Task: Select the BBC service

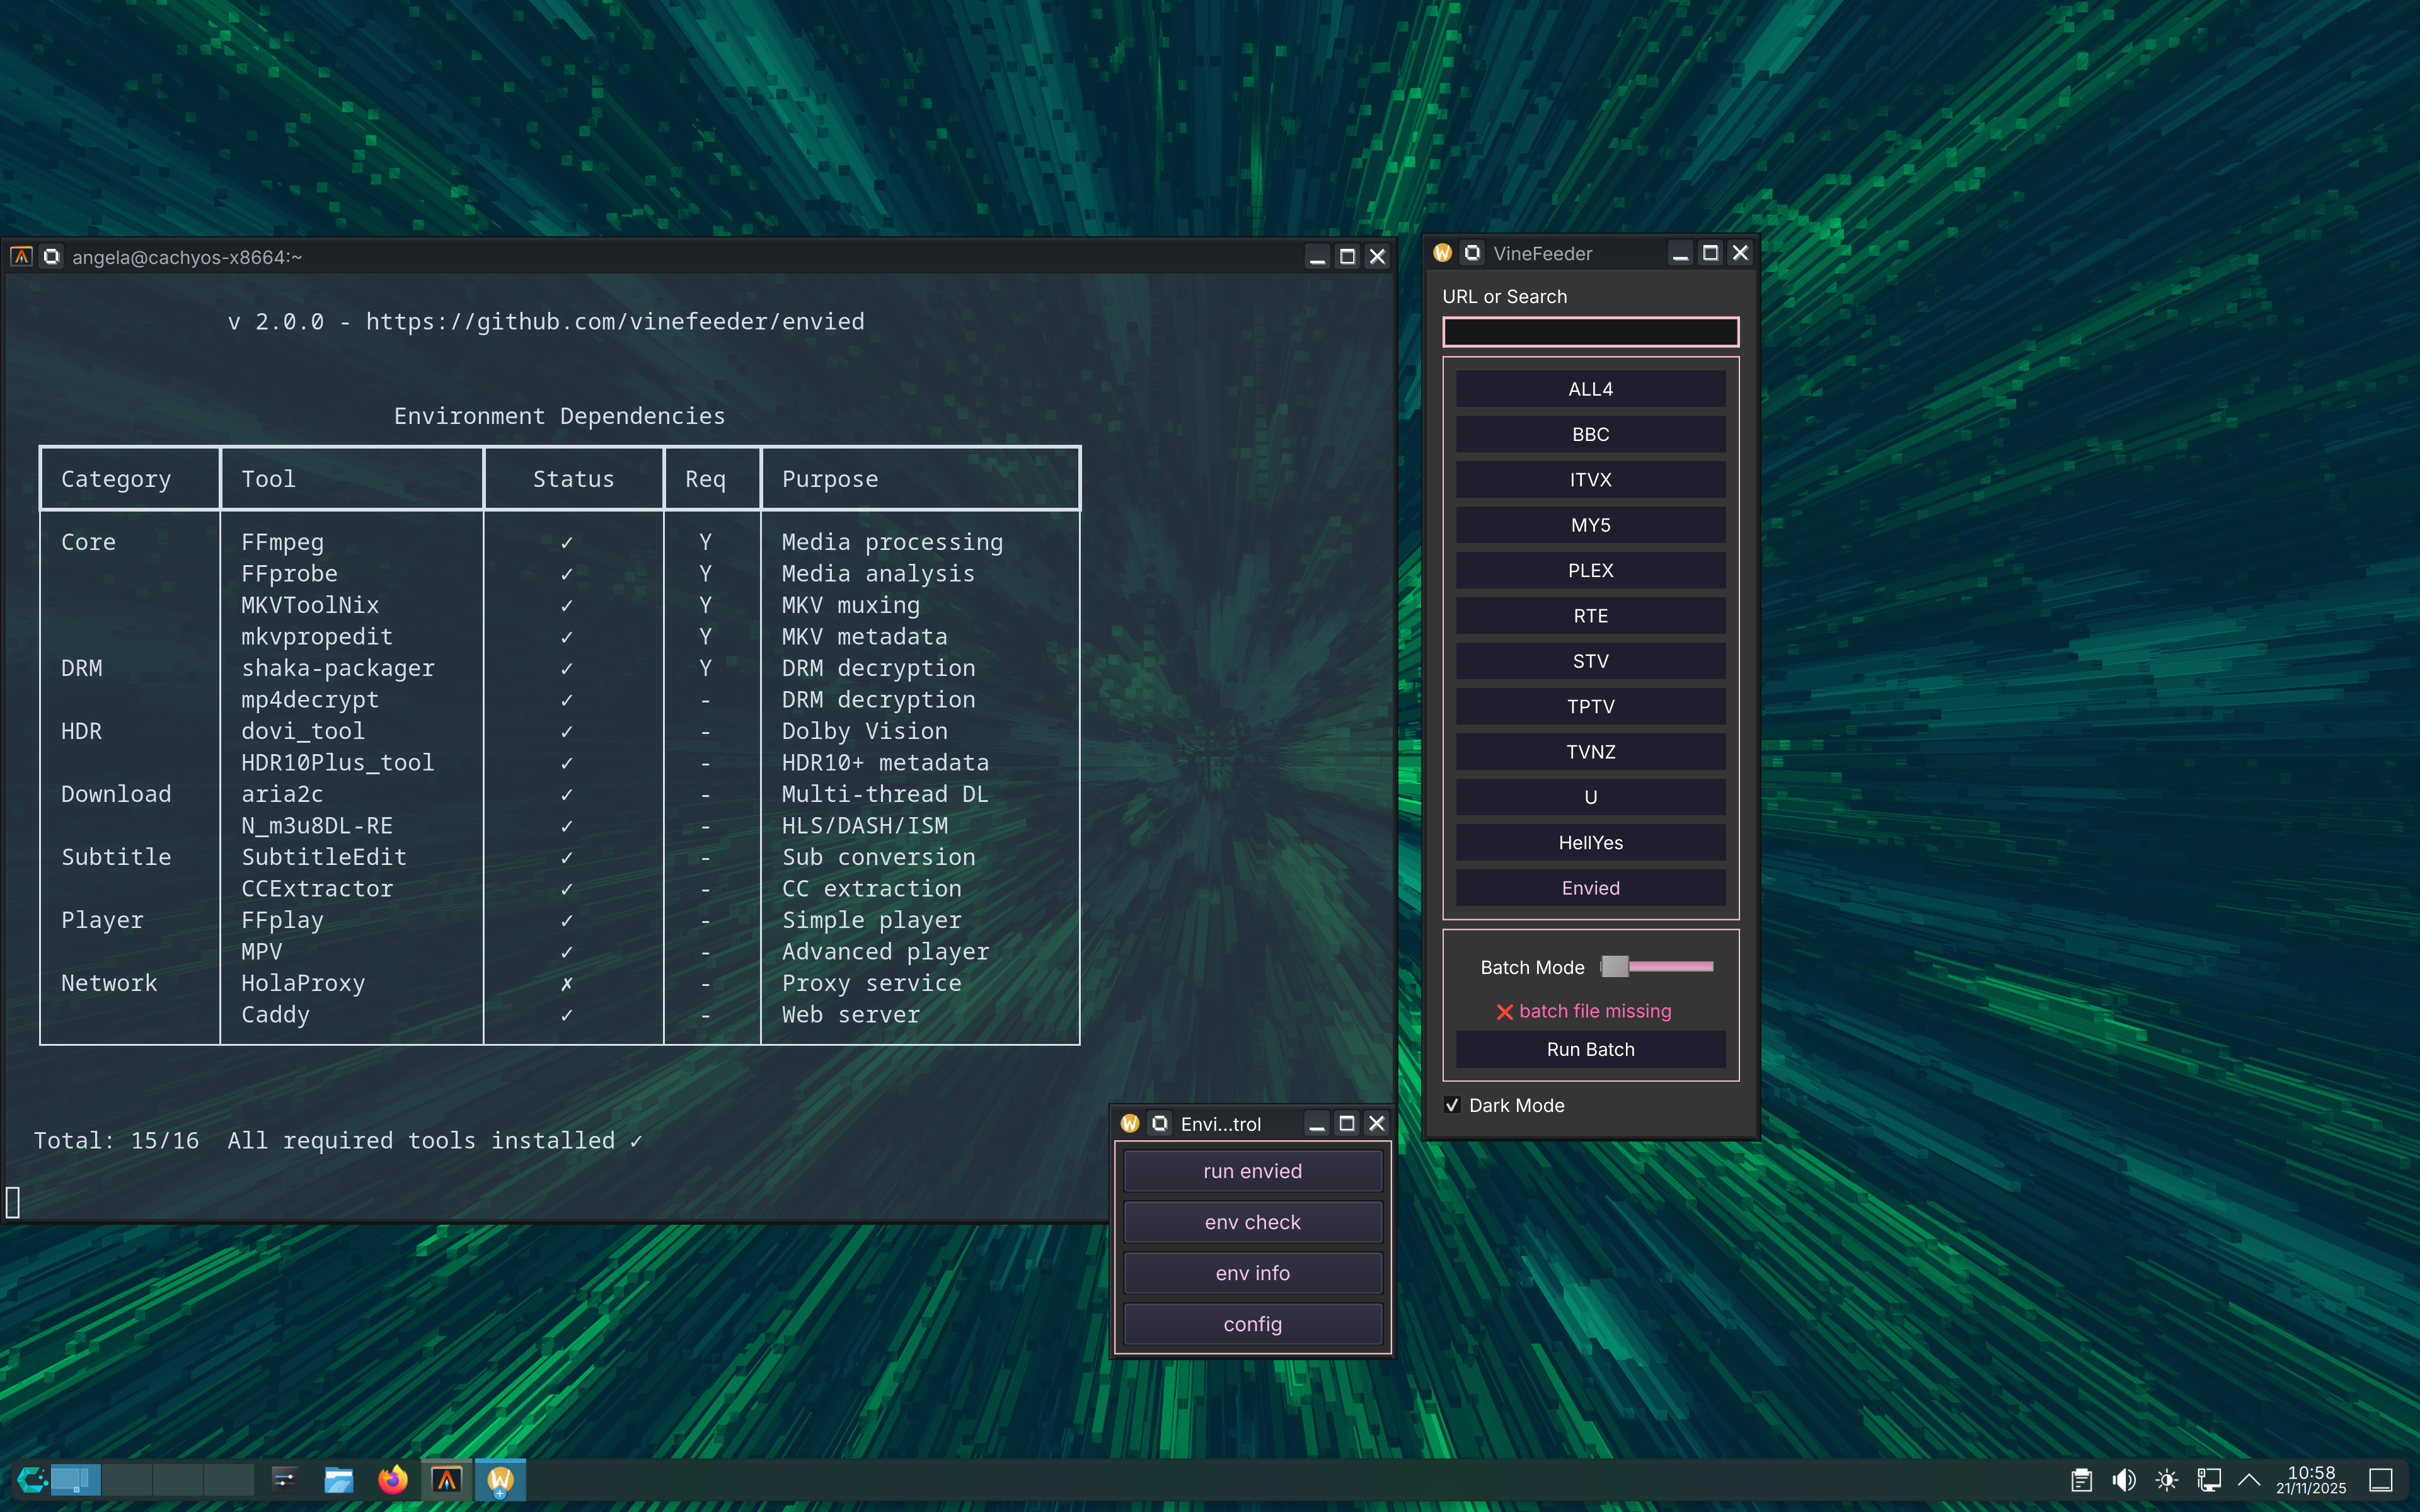Action: coord(1590,434)
